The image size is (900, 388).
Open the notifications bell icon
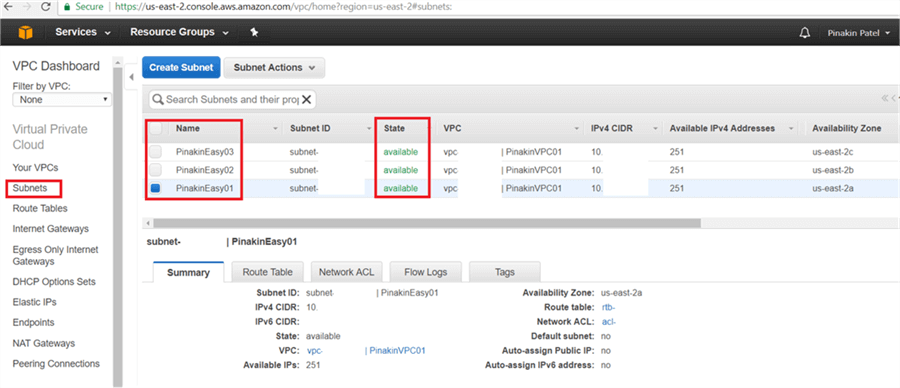(x=805, y=33)
